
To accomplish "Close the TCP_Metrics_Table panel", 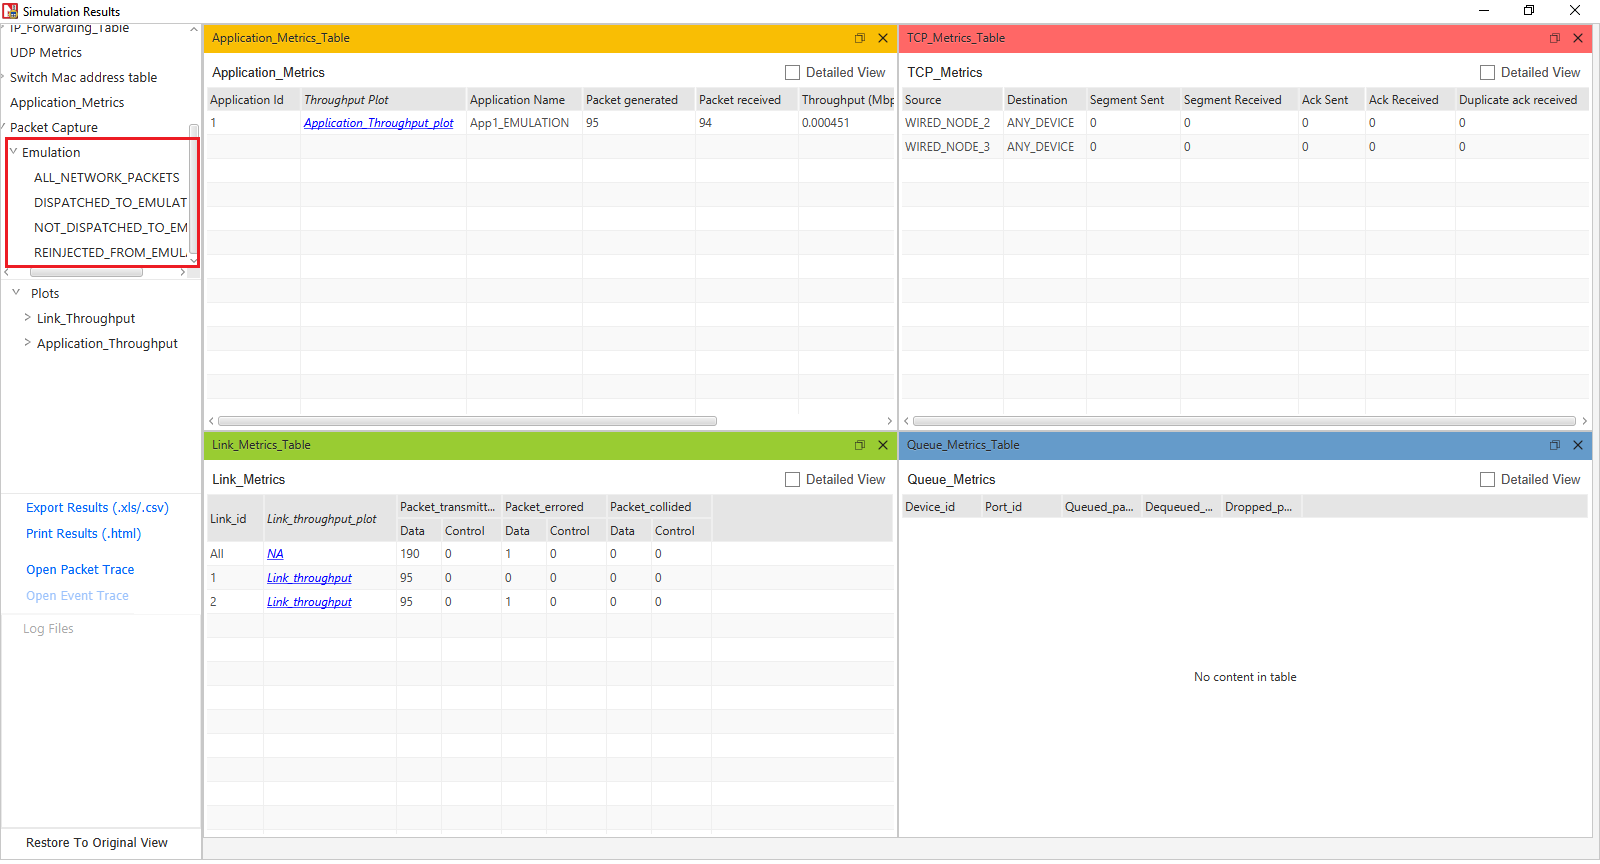I will click(1578, 38).
